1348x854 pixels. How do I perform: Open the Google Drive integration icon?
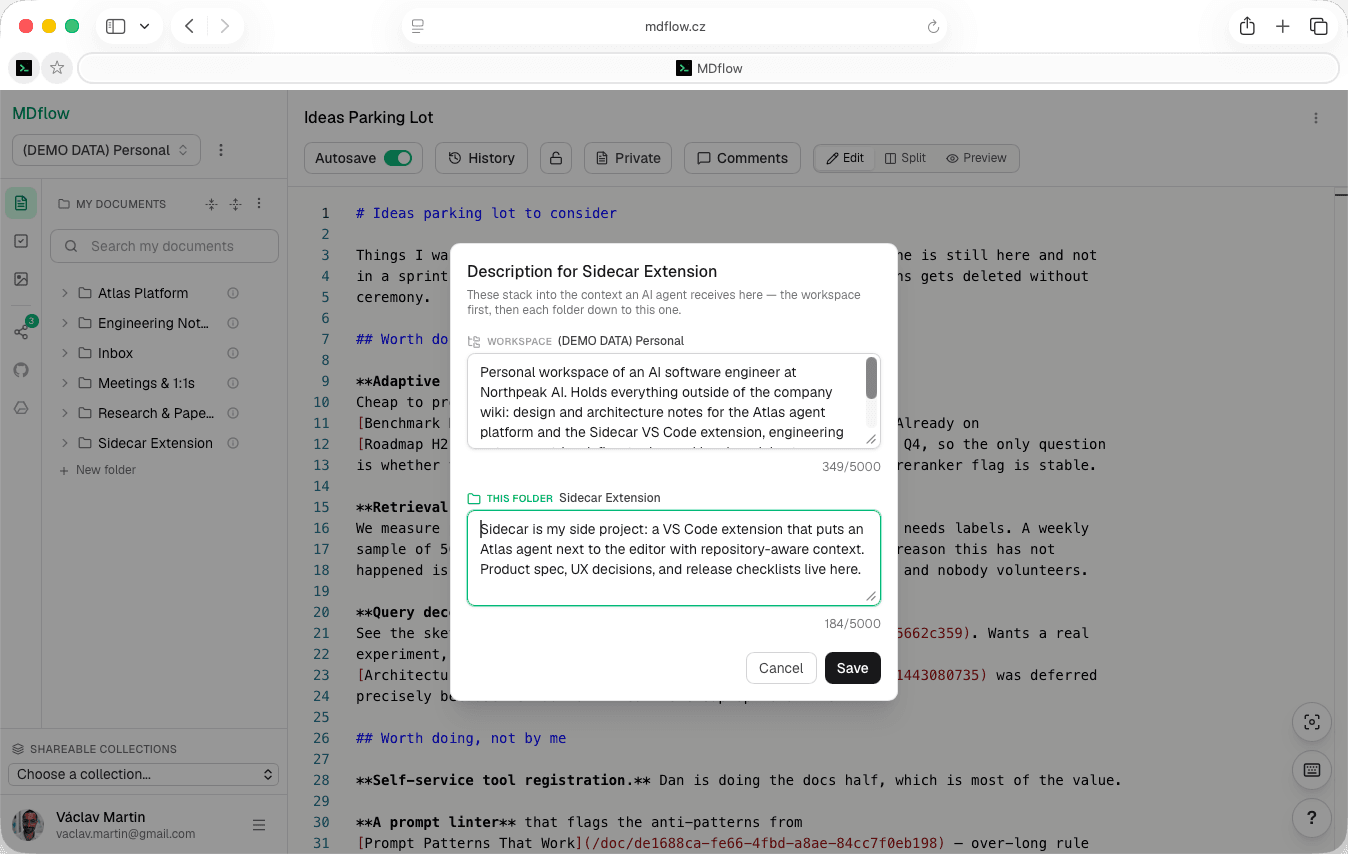(21, 408)
